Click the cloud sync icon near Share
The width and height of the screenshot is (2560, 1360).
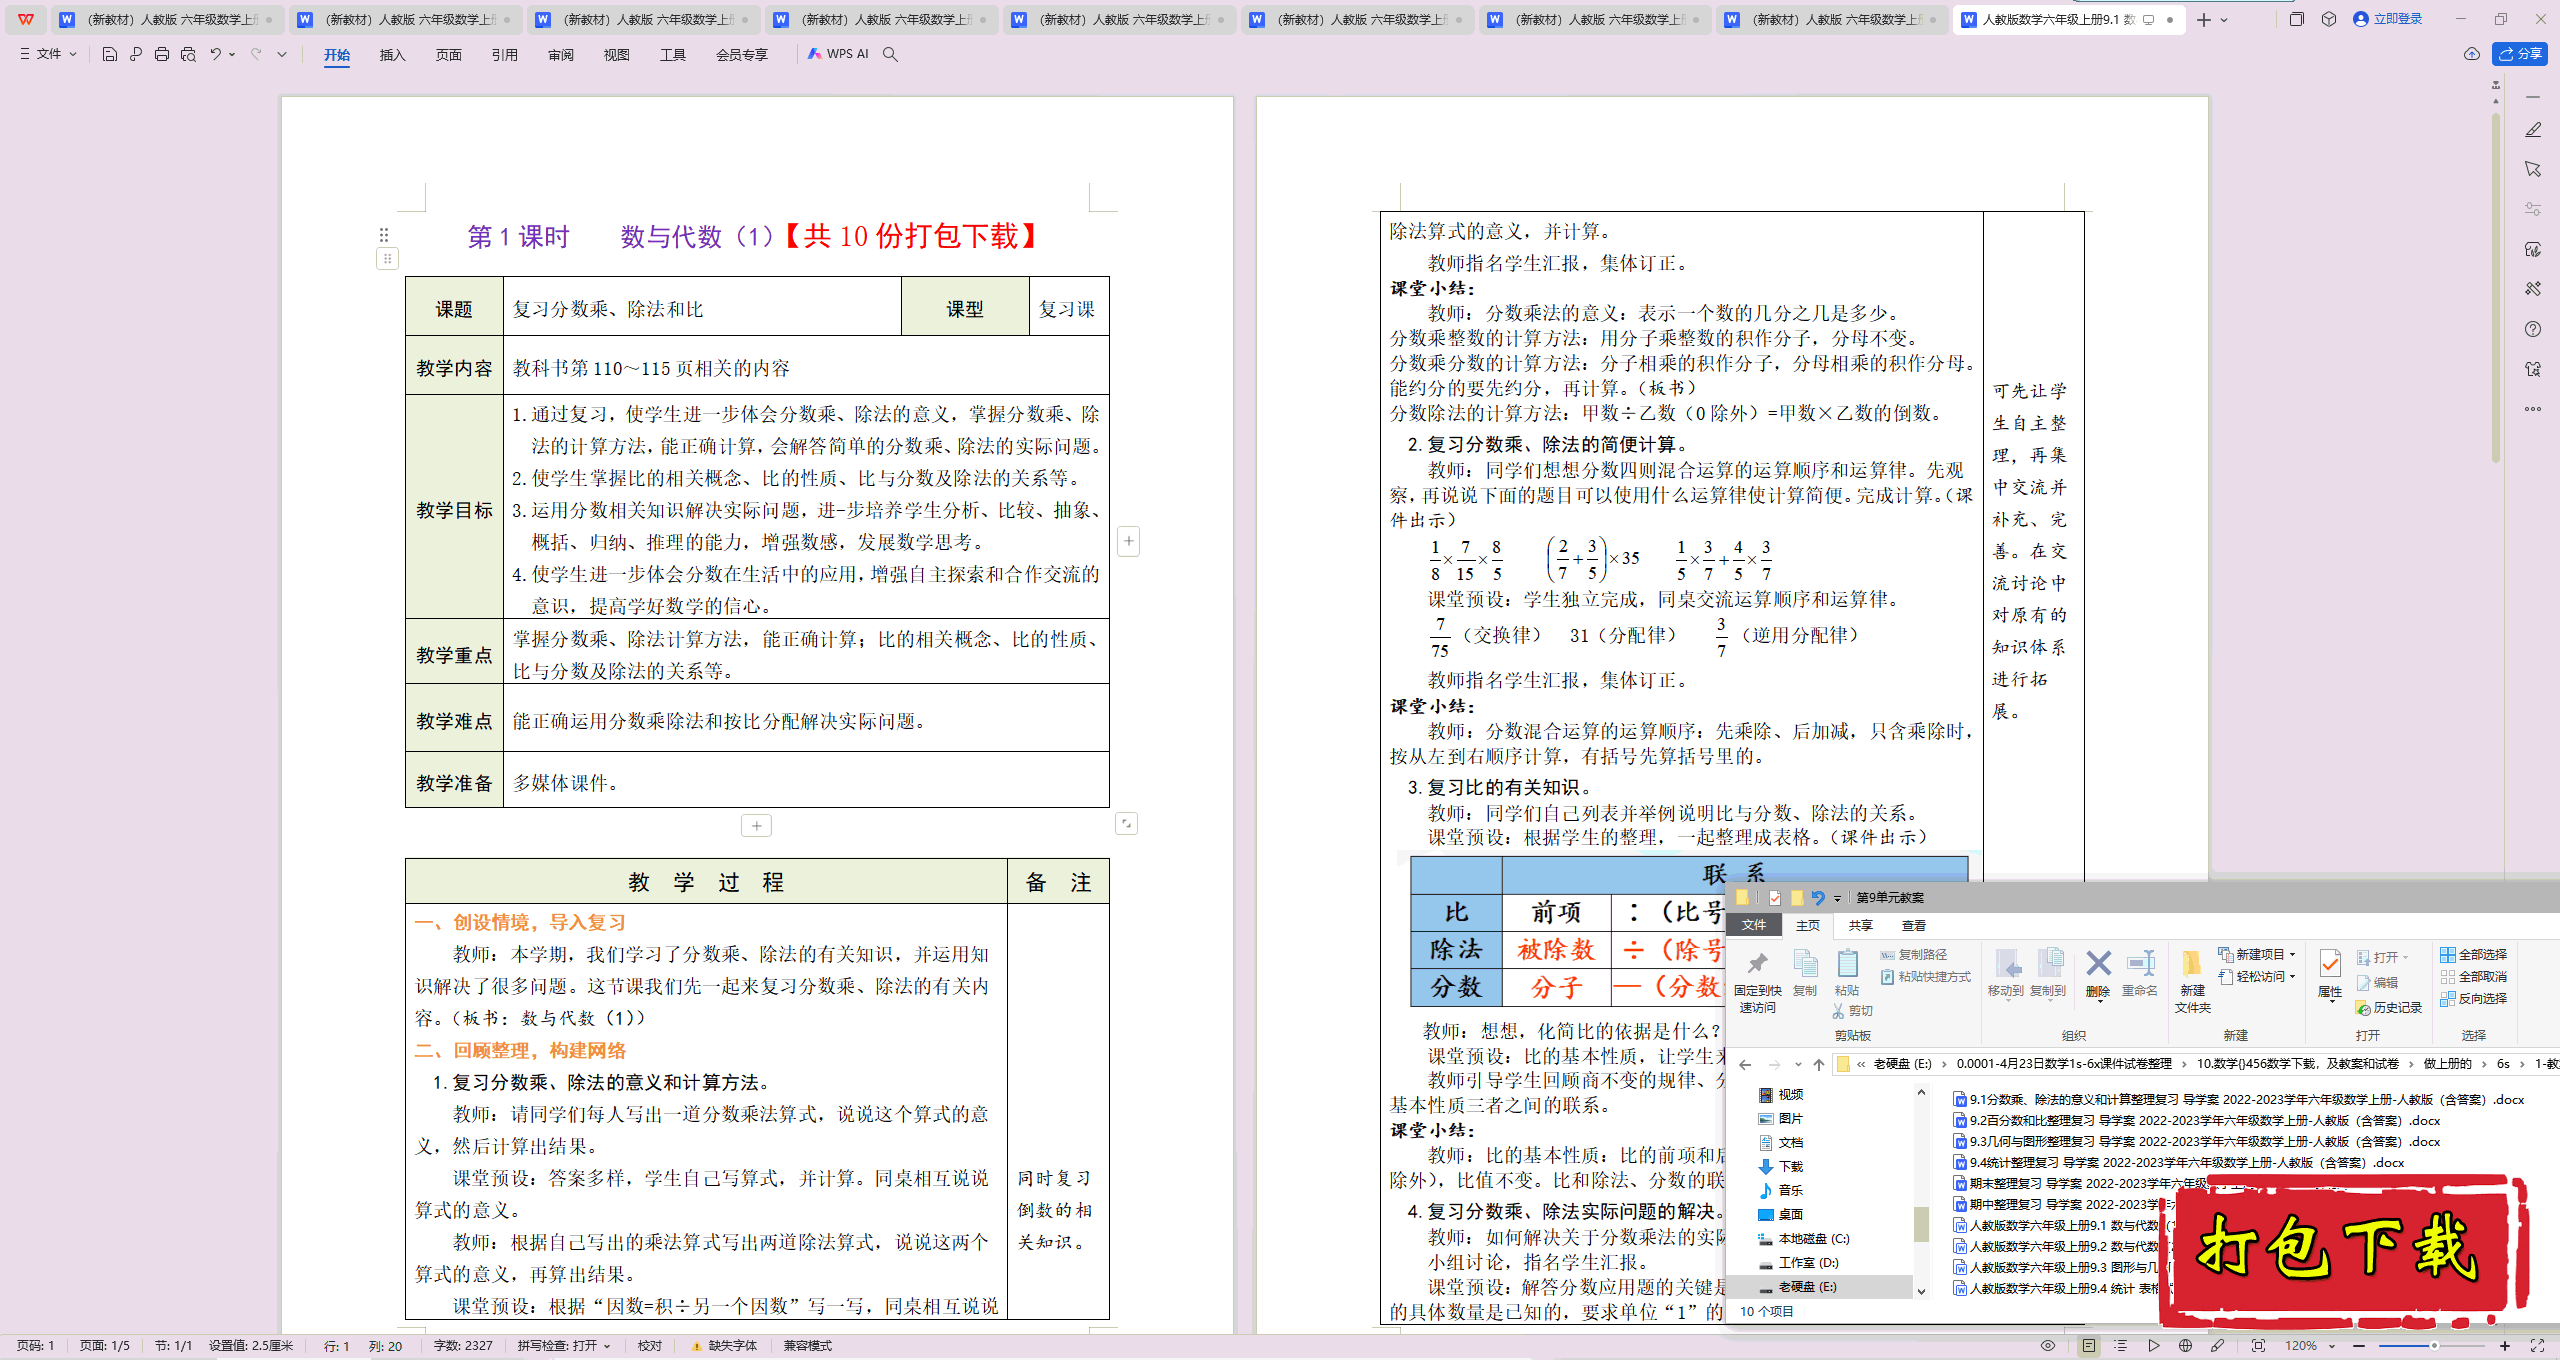point(2472,54)
